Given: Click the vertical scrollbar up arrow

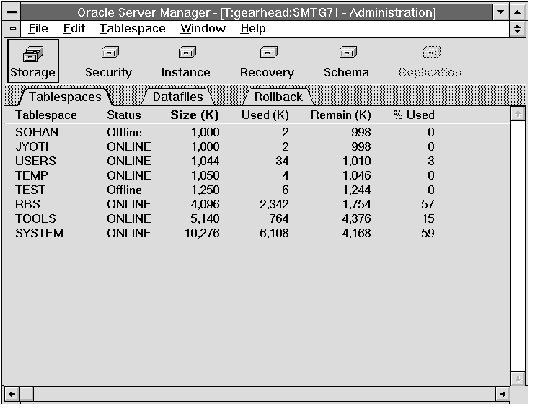Looking at the screenshot, I should [x=518, y=114].
